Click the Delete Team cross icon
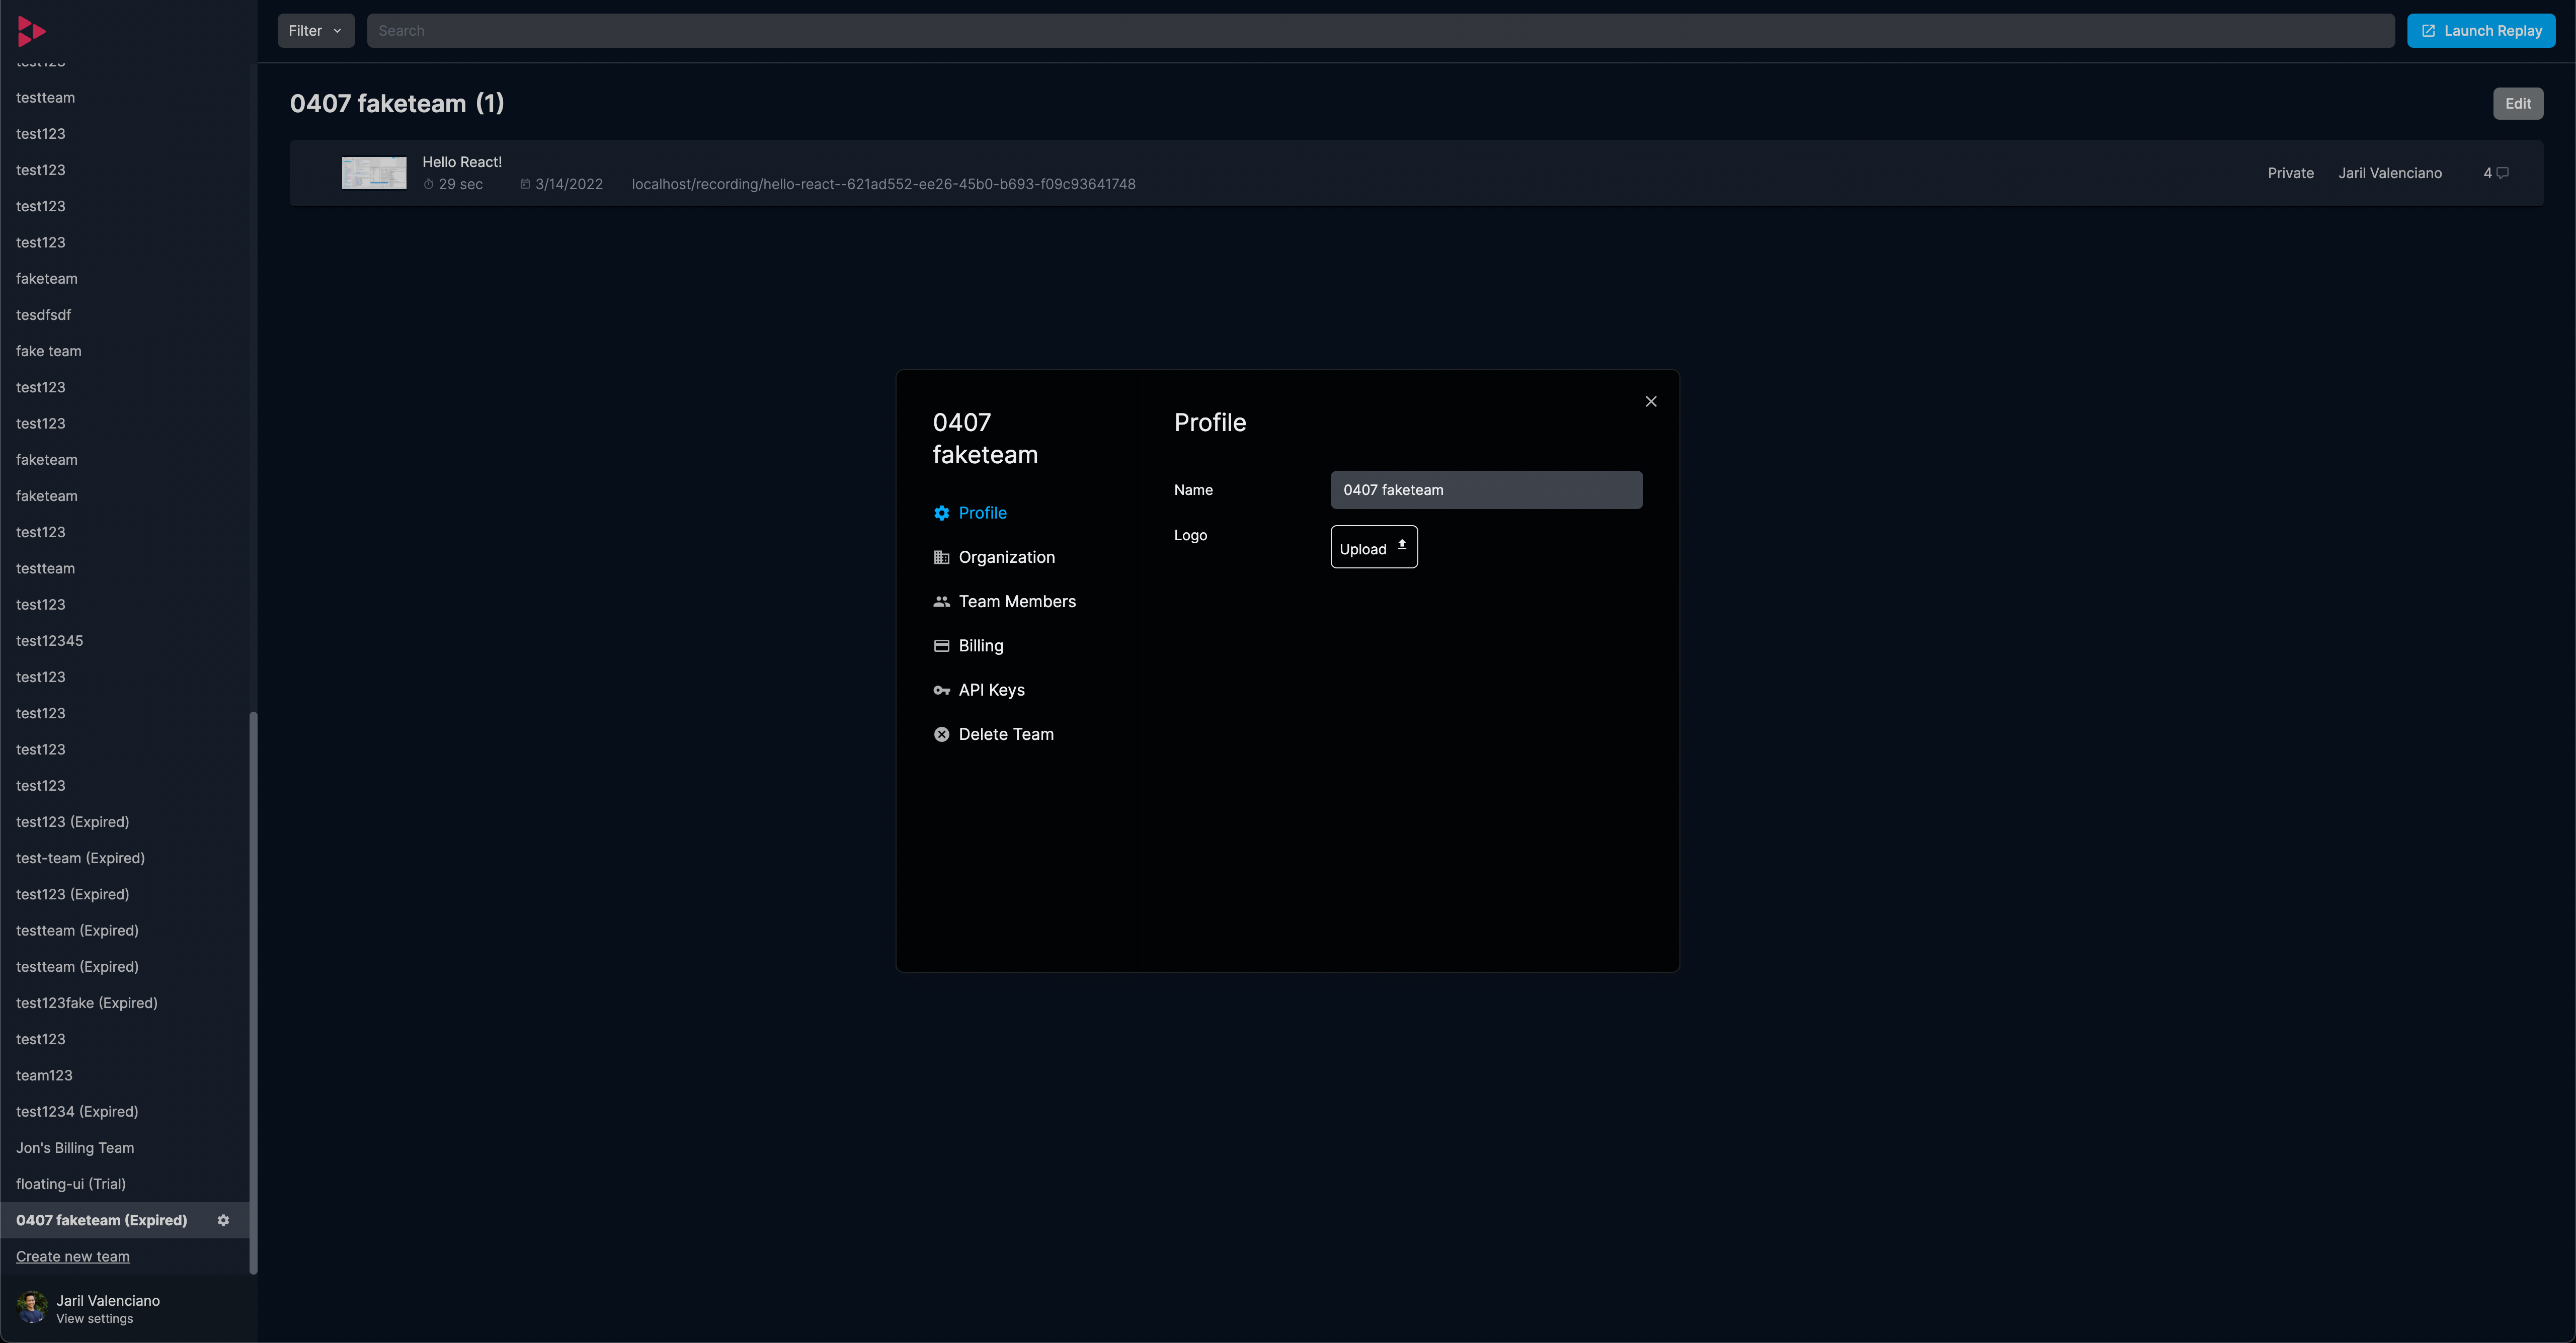 click(x=941, y=734)
